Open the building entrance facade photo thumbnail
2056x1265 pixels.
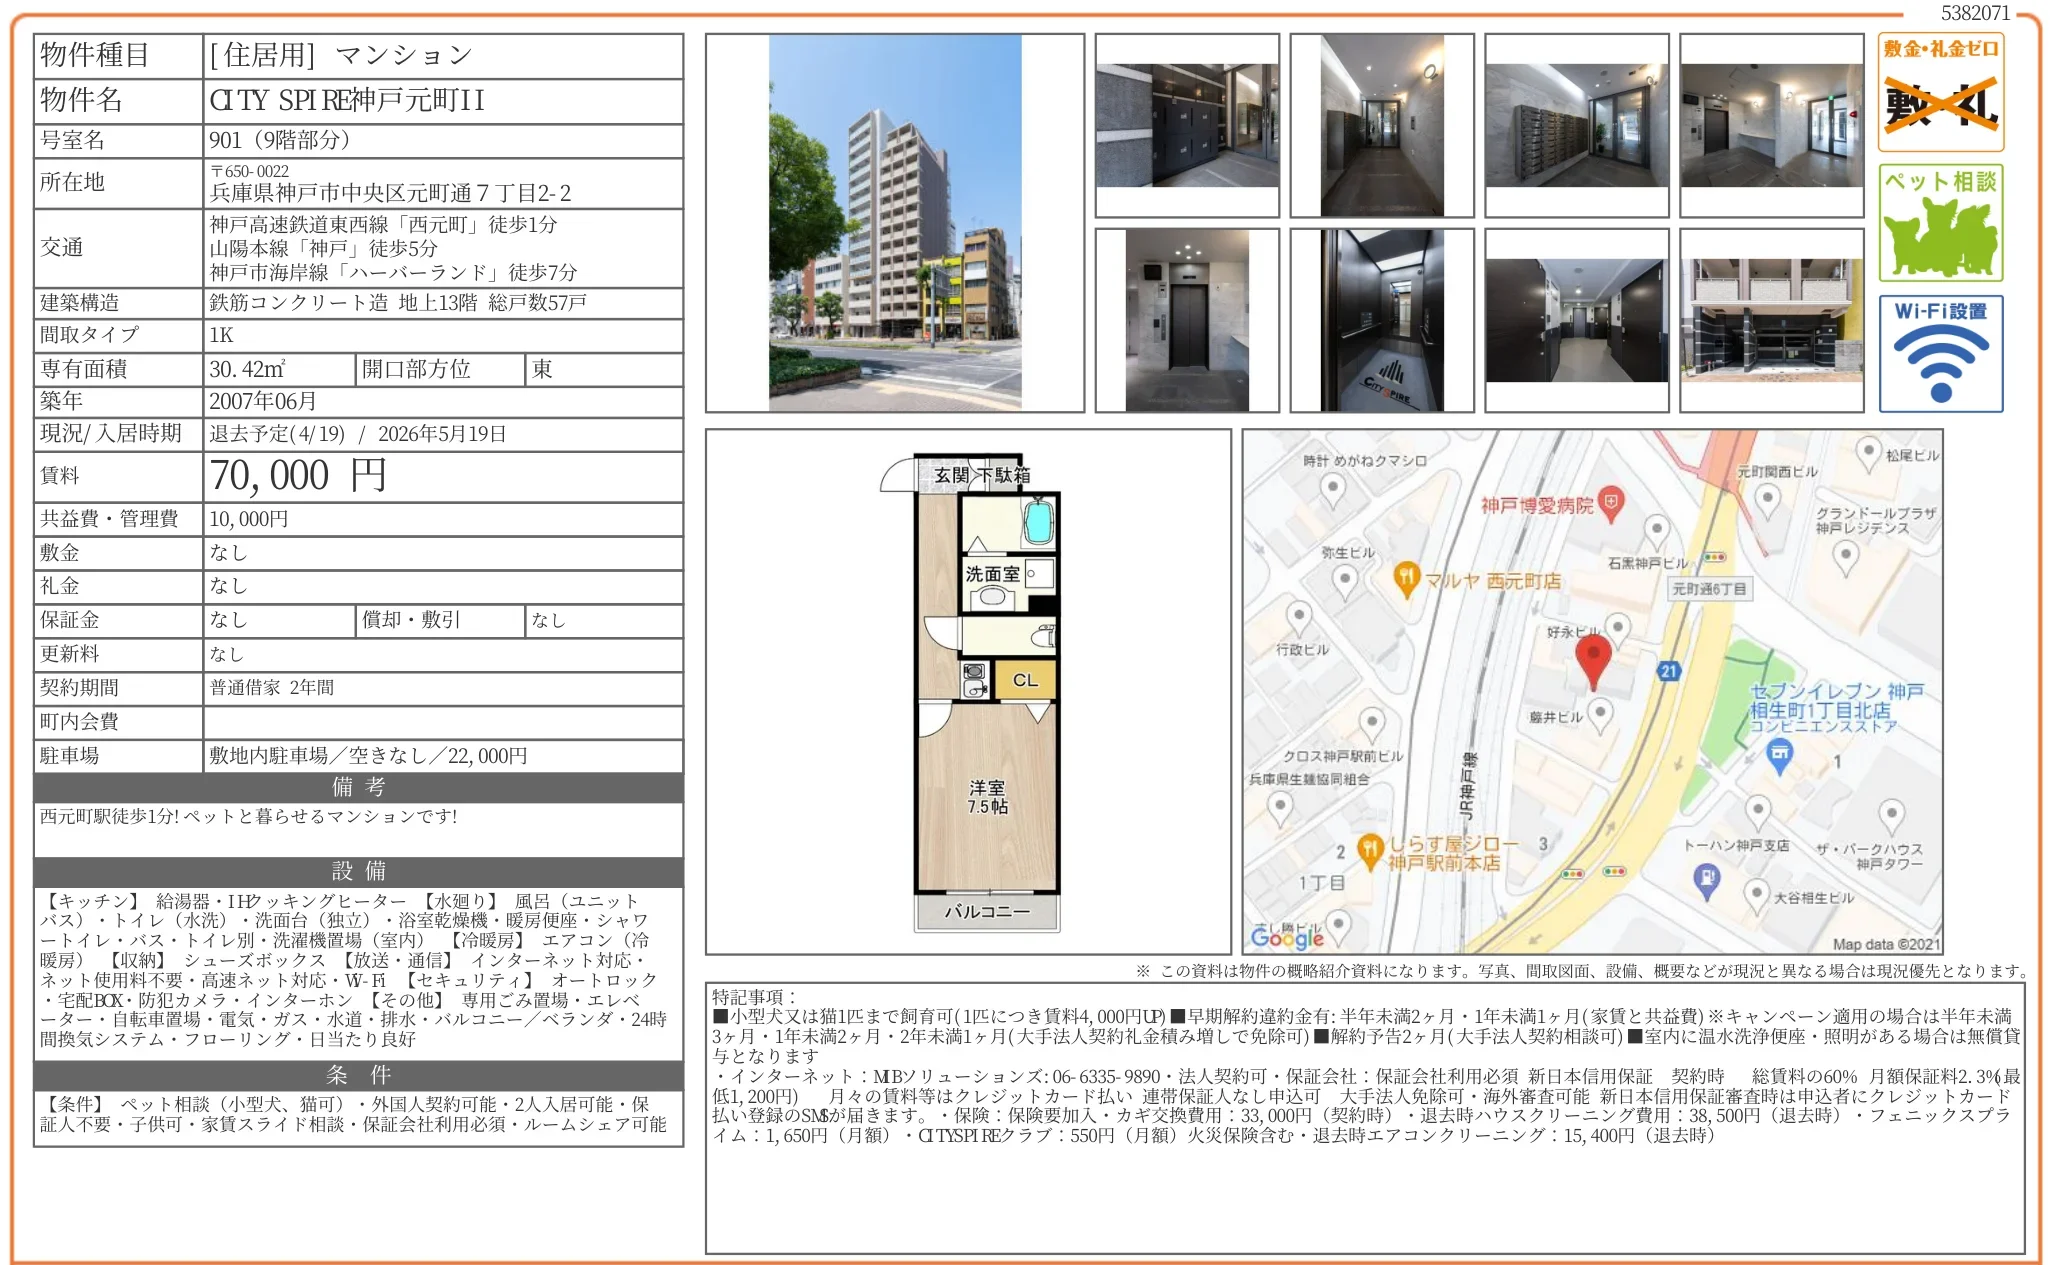tap(1771, 320)
